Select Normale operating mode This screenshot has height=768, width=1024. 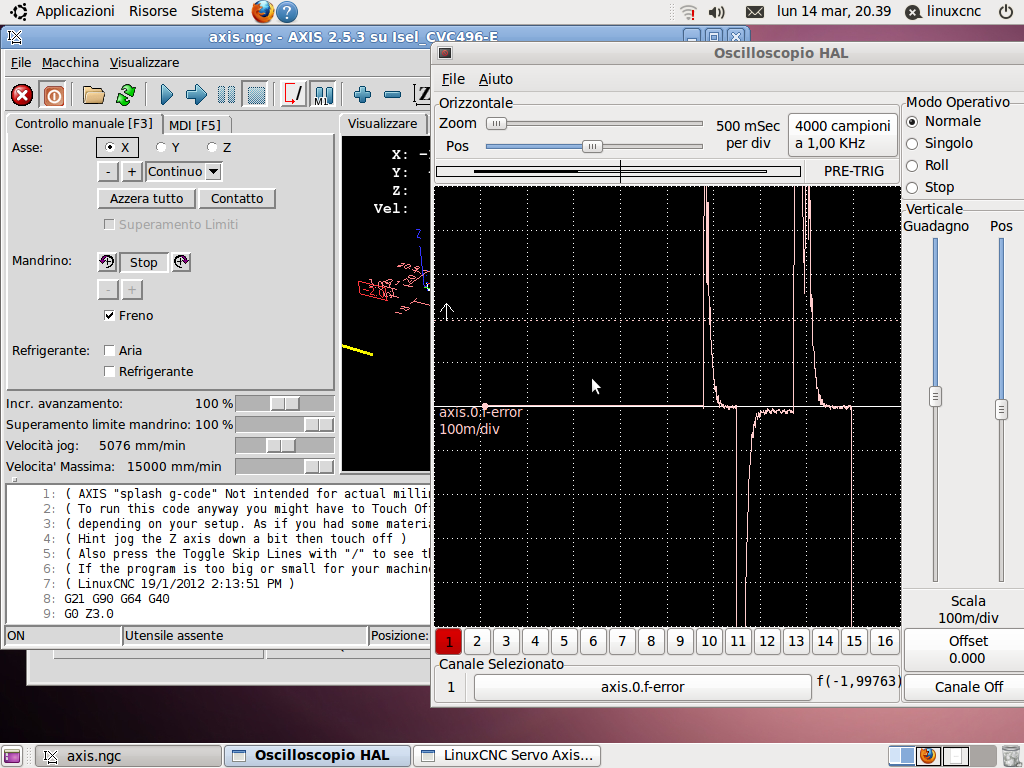pyautogui.click(x=912, y=121)
